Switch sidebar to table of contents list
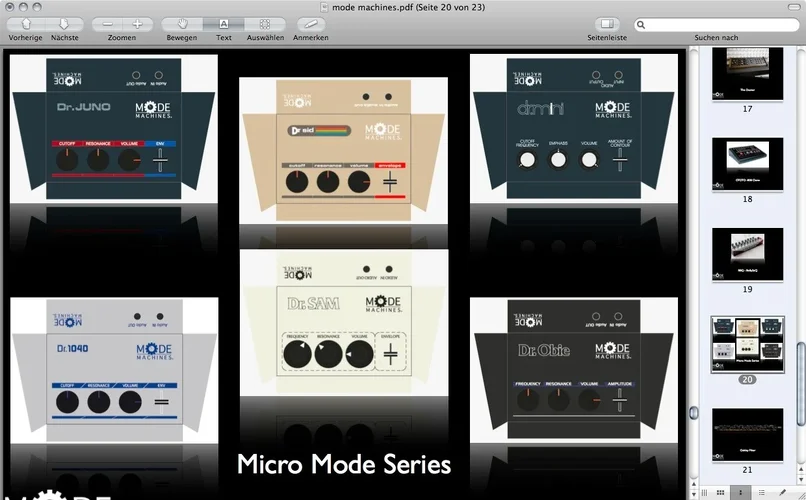The width and height of the screenshot is (806, 500). 761,493
